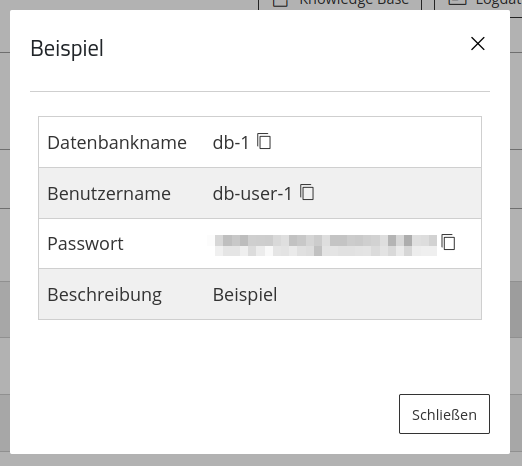This screenshot has height=466, width=522.
Task: Click the Datenbankname label
Action: pyautogui.click(x=117, y=143)
